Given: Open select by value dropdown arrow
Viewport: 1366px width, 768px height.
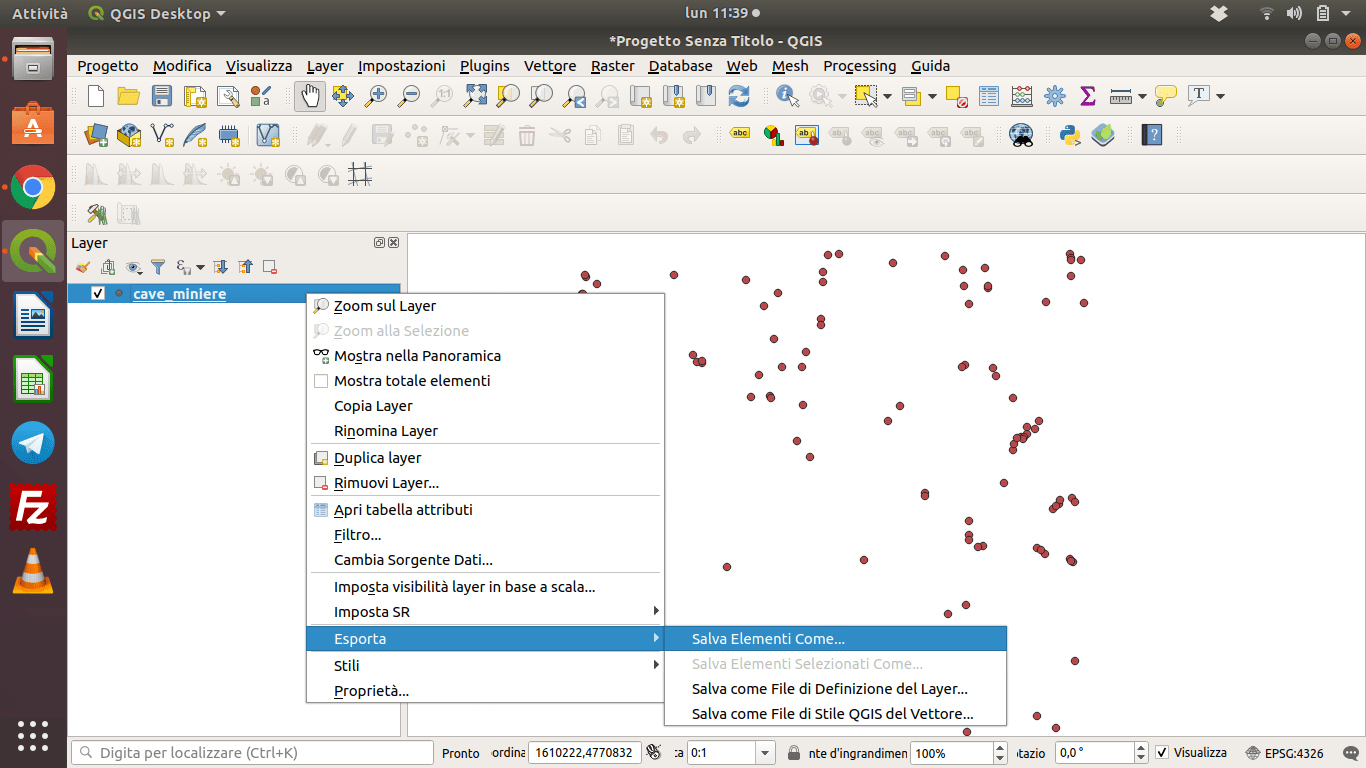Looking at the screenshot, I should [932, 96].
